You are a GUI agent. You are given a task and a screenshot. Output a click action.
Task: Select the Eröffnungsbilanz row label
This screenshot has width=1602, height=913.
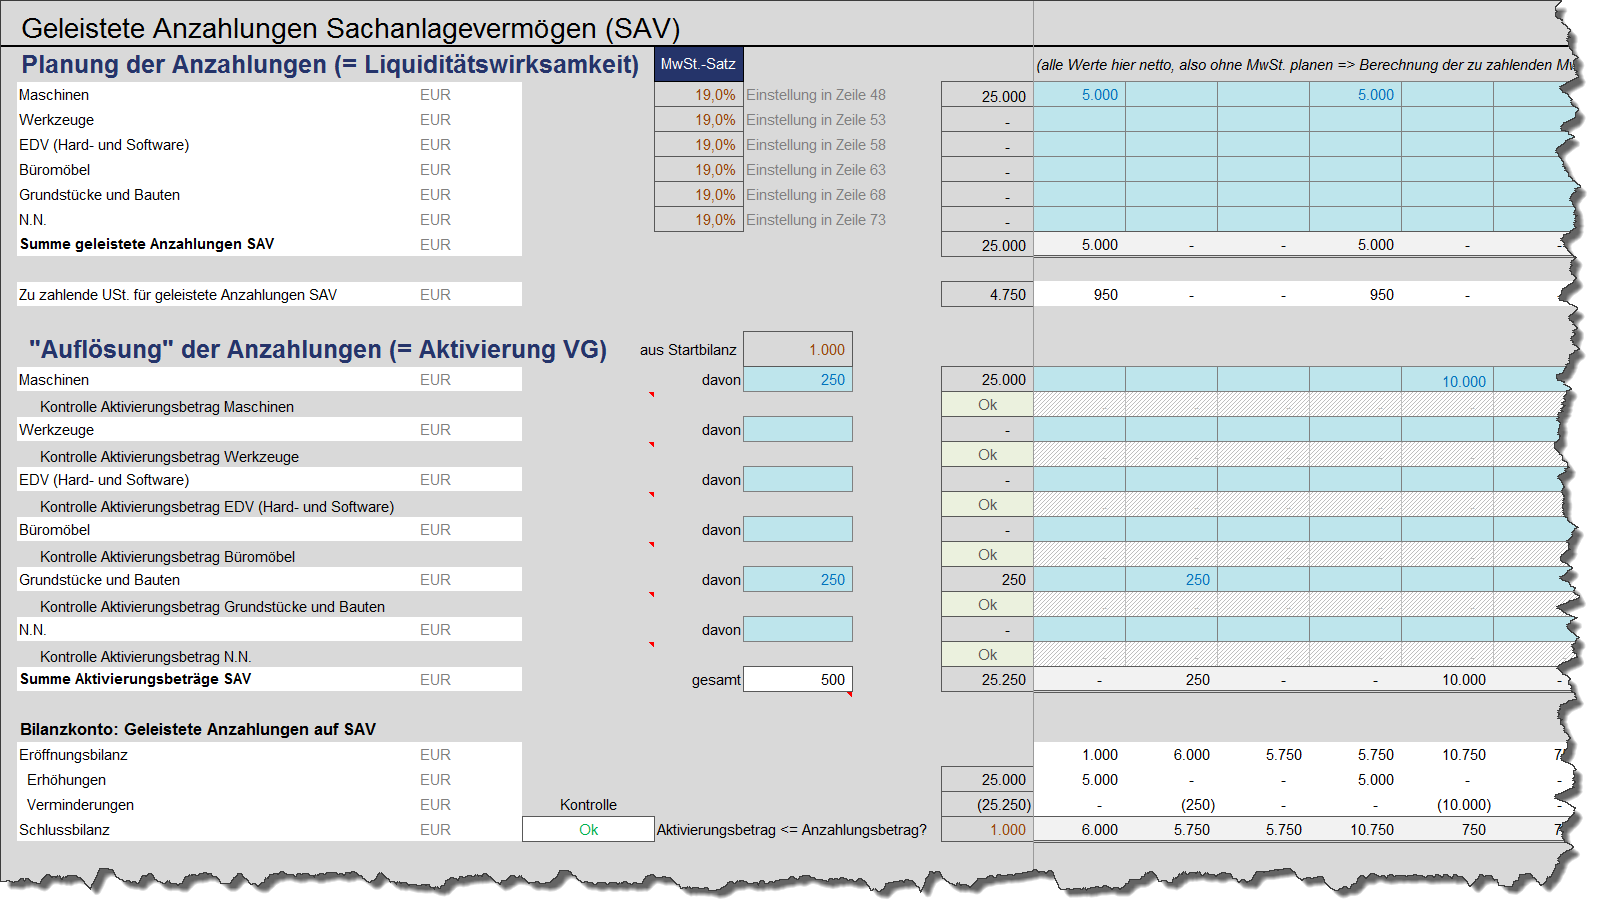click(73, 755)
